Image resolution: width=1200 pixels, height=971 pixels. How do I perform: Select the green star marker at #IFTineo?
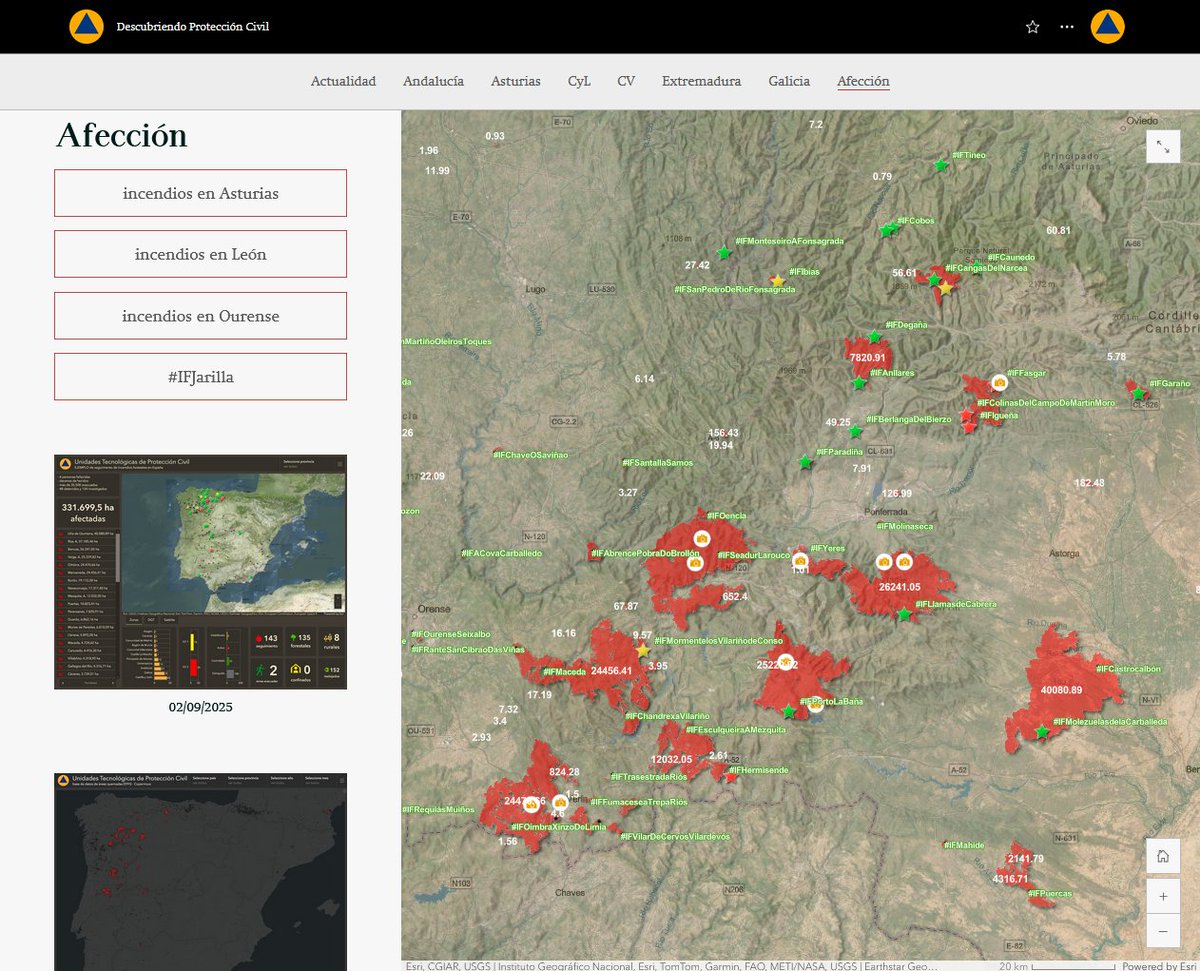click(940, 165)
